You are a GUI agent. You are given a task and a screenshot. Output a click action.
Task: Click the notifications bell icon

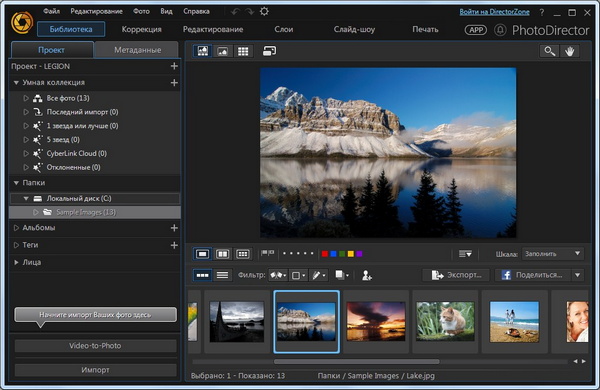tap(500, 30)
